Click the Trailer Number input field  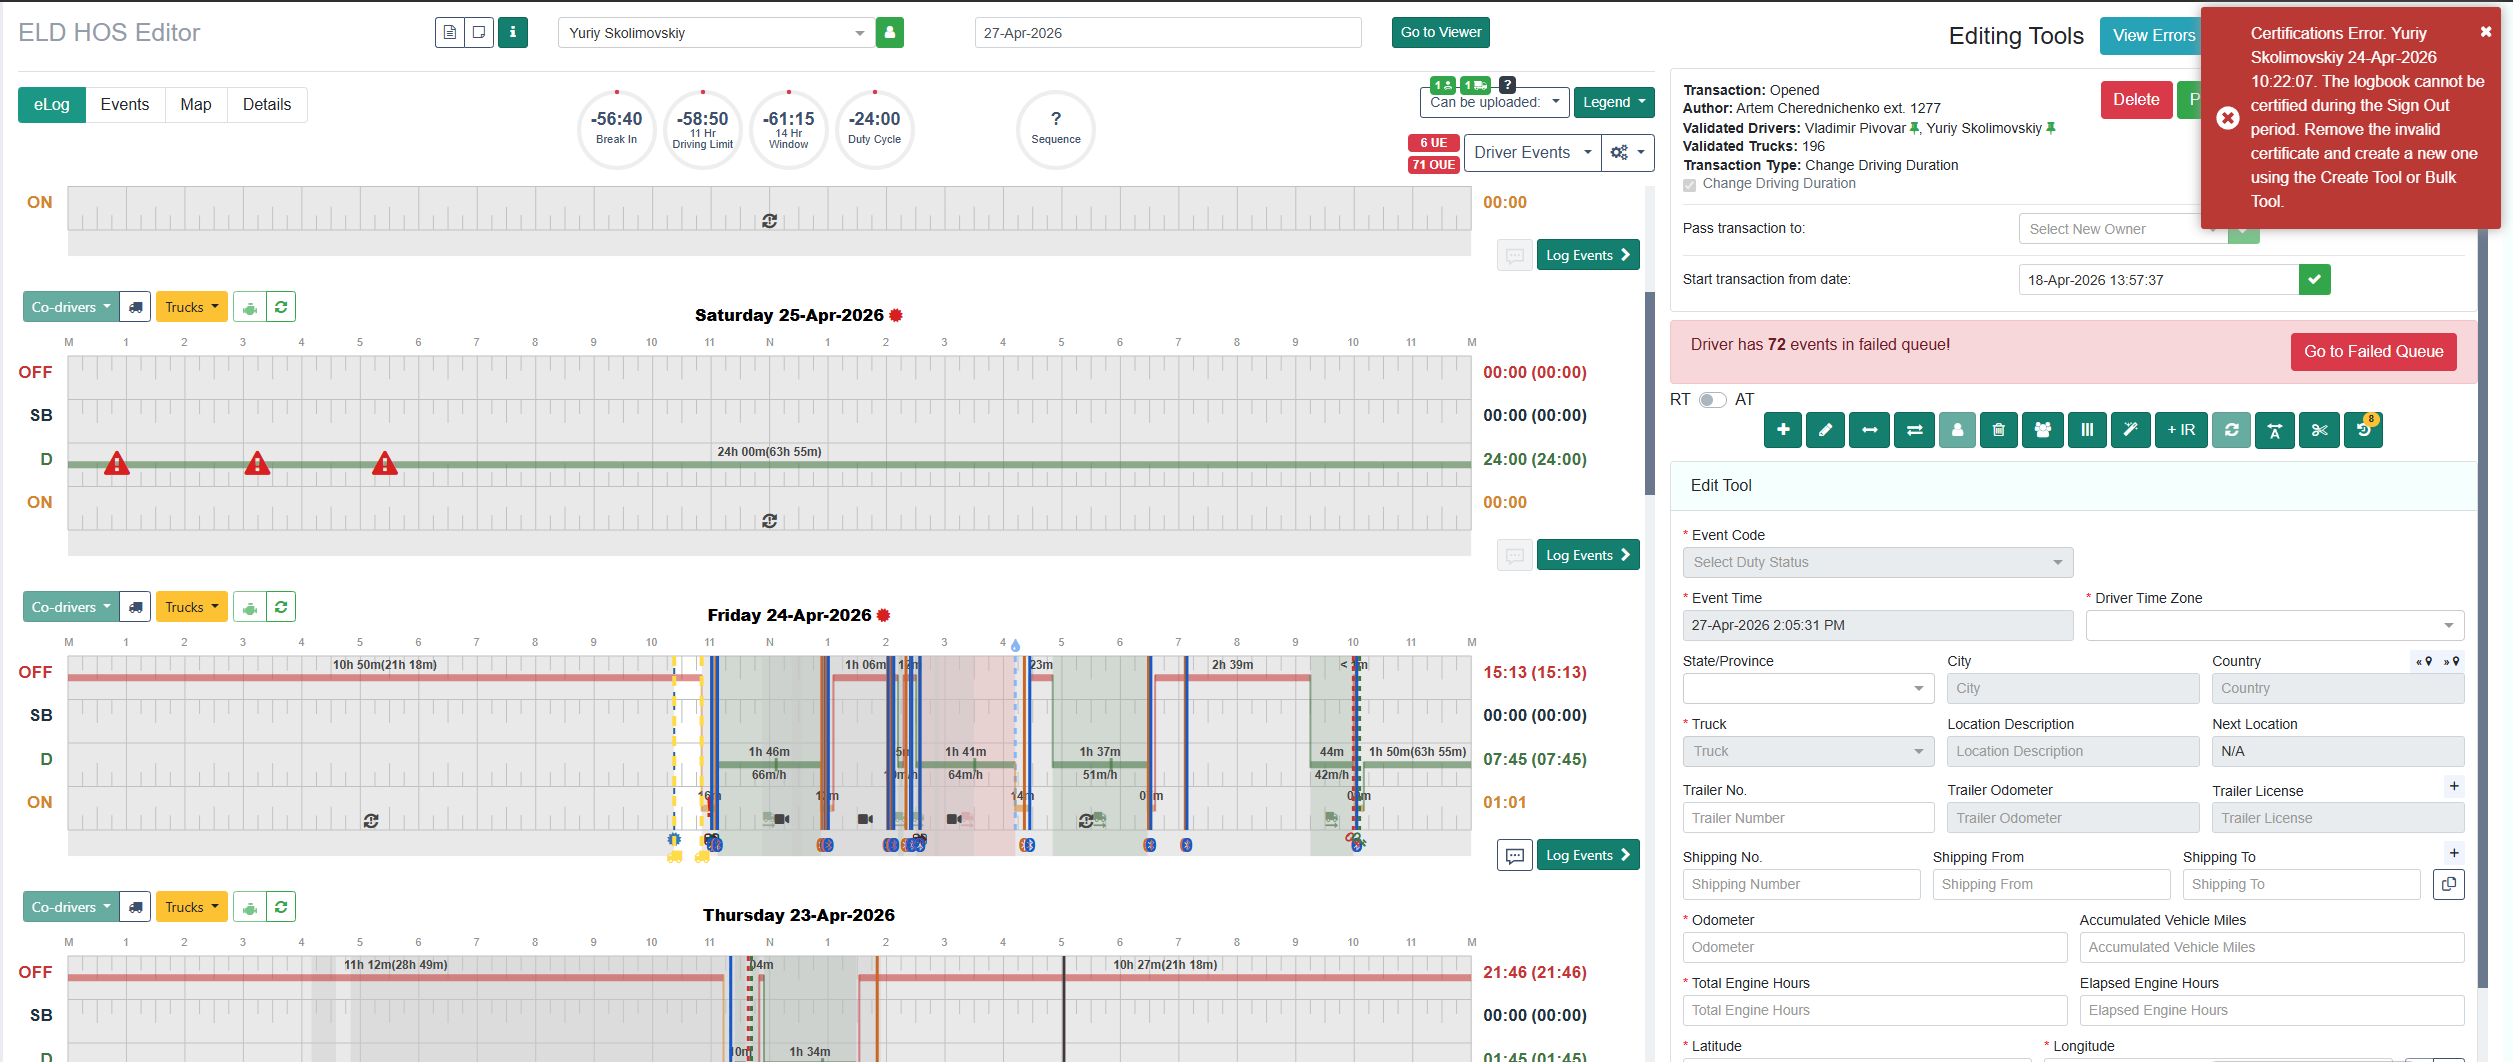tap(1809, 818)
